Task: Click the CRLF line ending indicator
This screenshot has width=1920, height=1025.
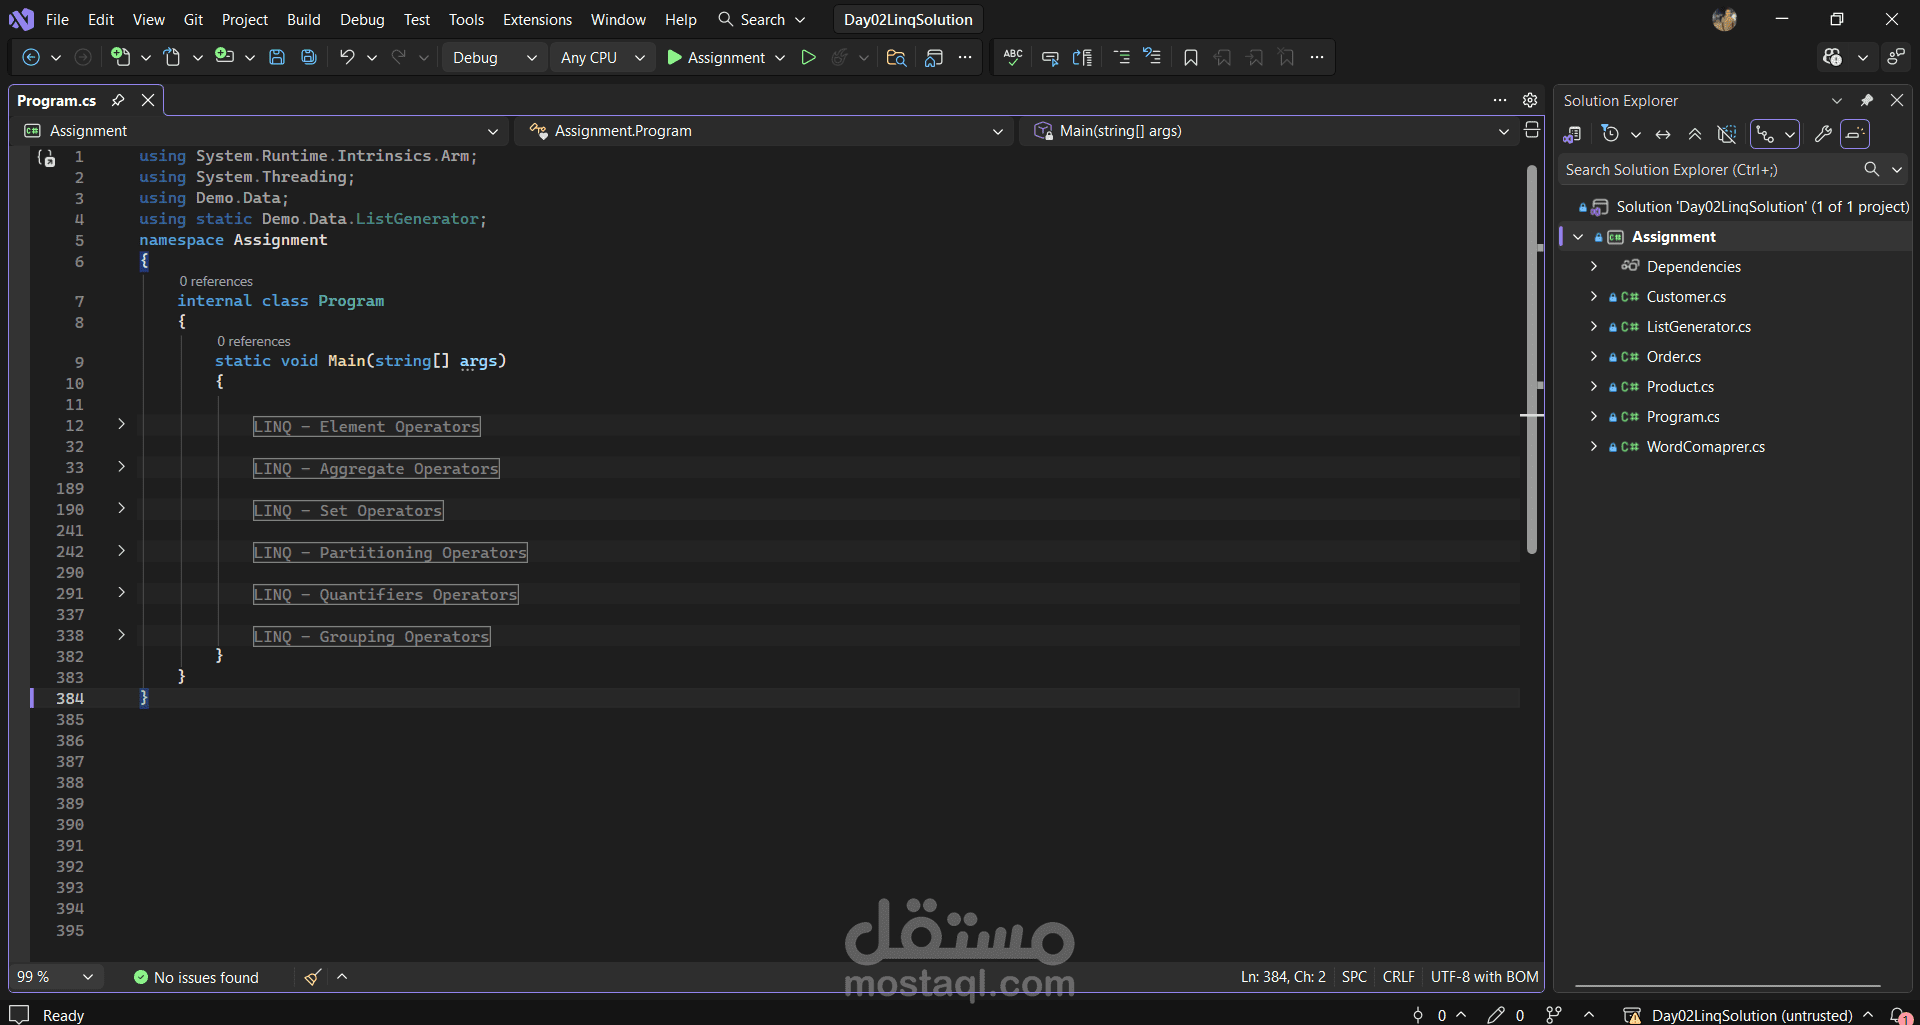Action: click(x=1398, y=977)
